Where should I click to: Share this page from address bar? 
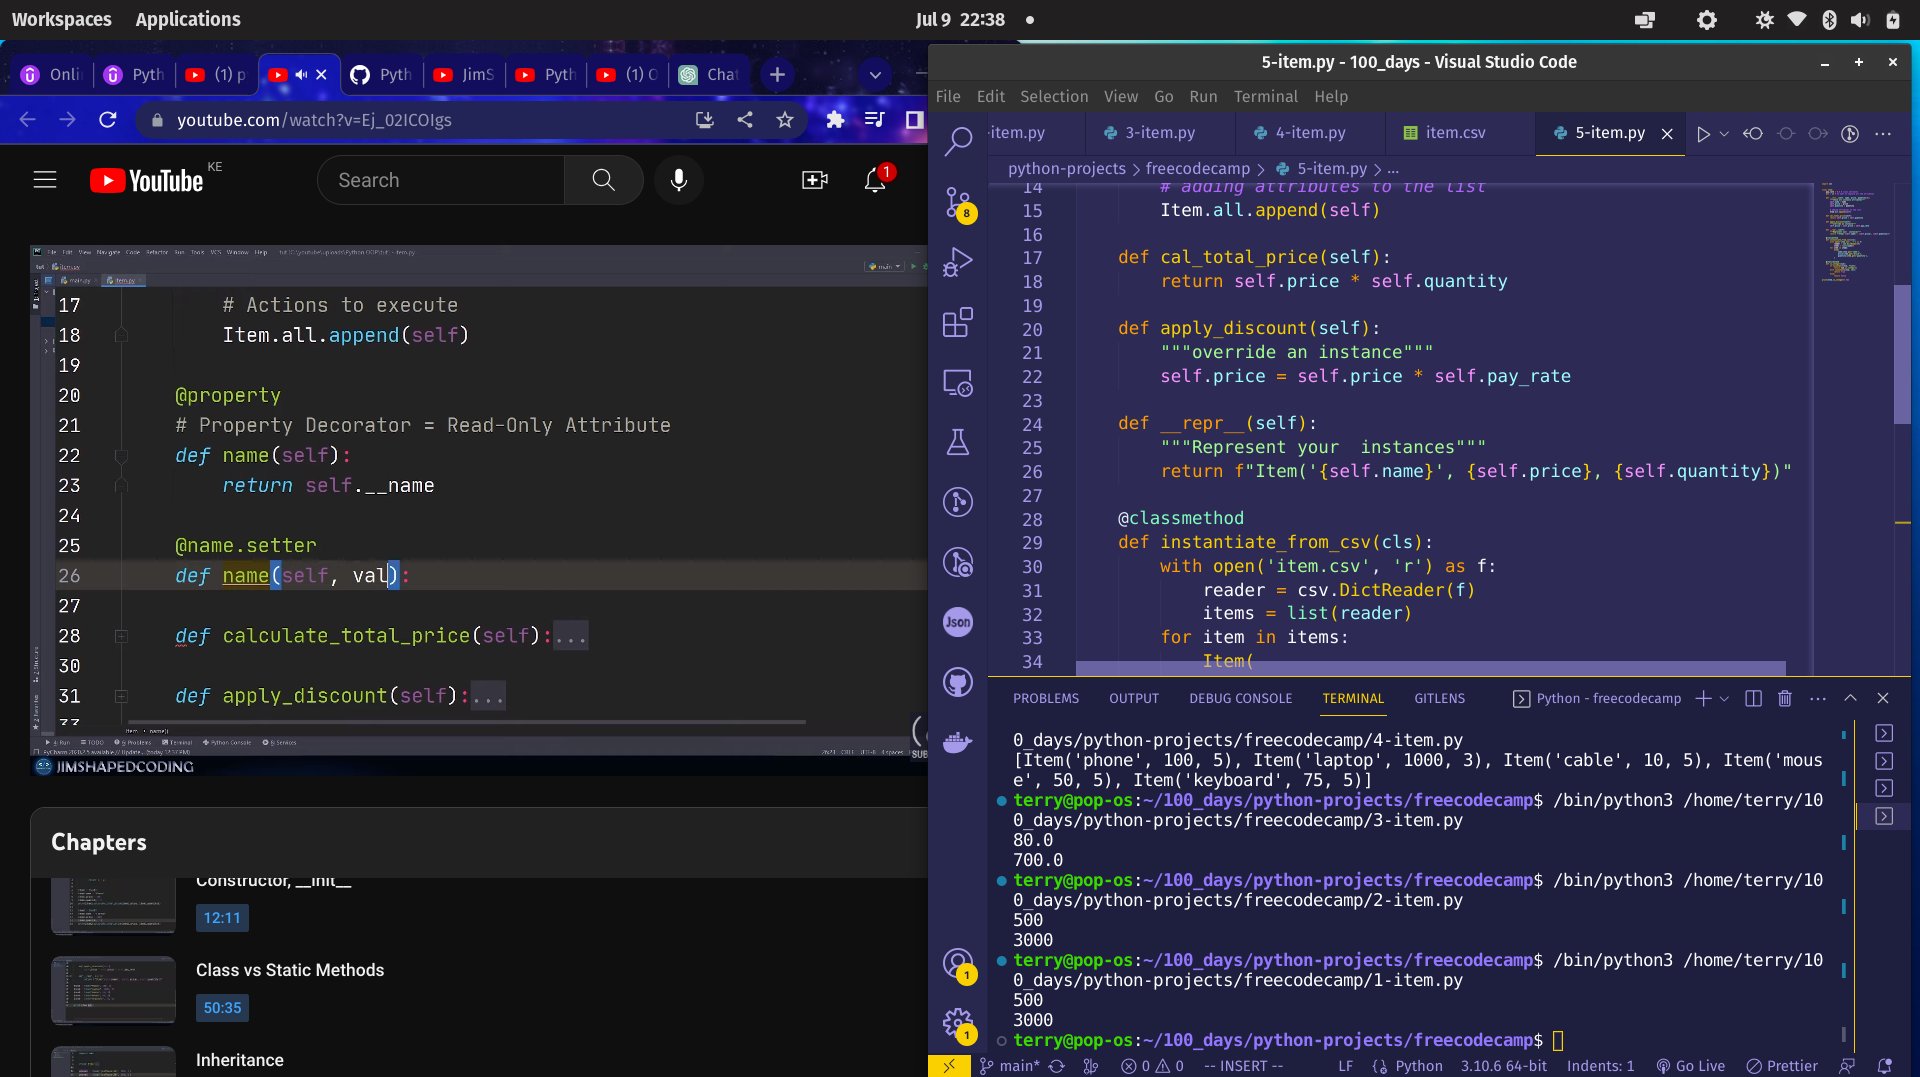[745, 120]
